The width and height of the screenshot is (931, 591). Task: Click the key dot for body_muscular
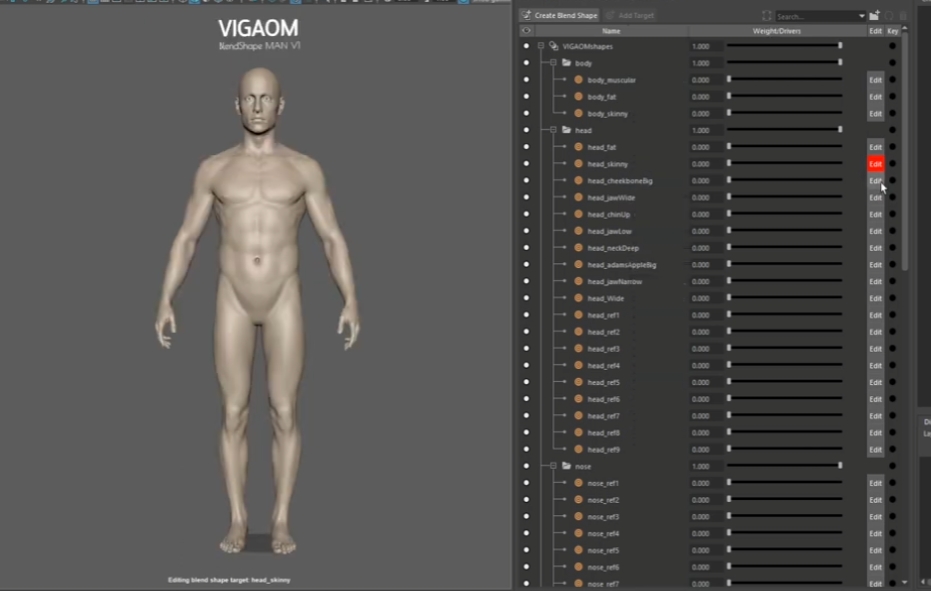click(x=892, y=80)
